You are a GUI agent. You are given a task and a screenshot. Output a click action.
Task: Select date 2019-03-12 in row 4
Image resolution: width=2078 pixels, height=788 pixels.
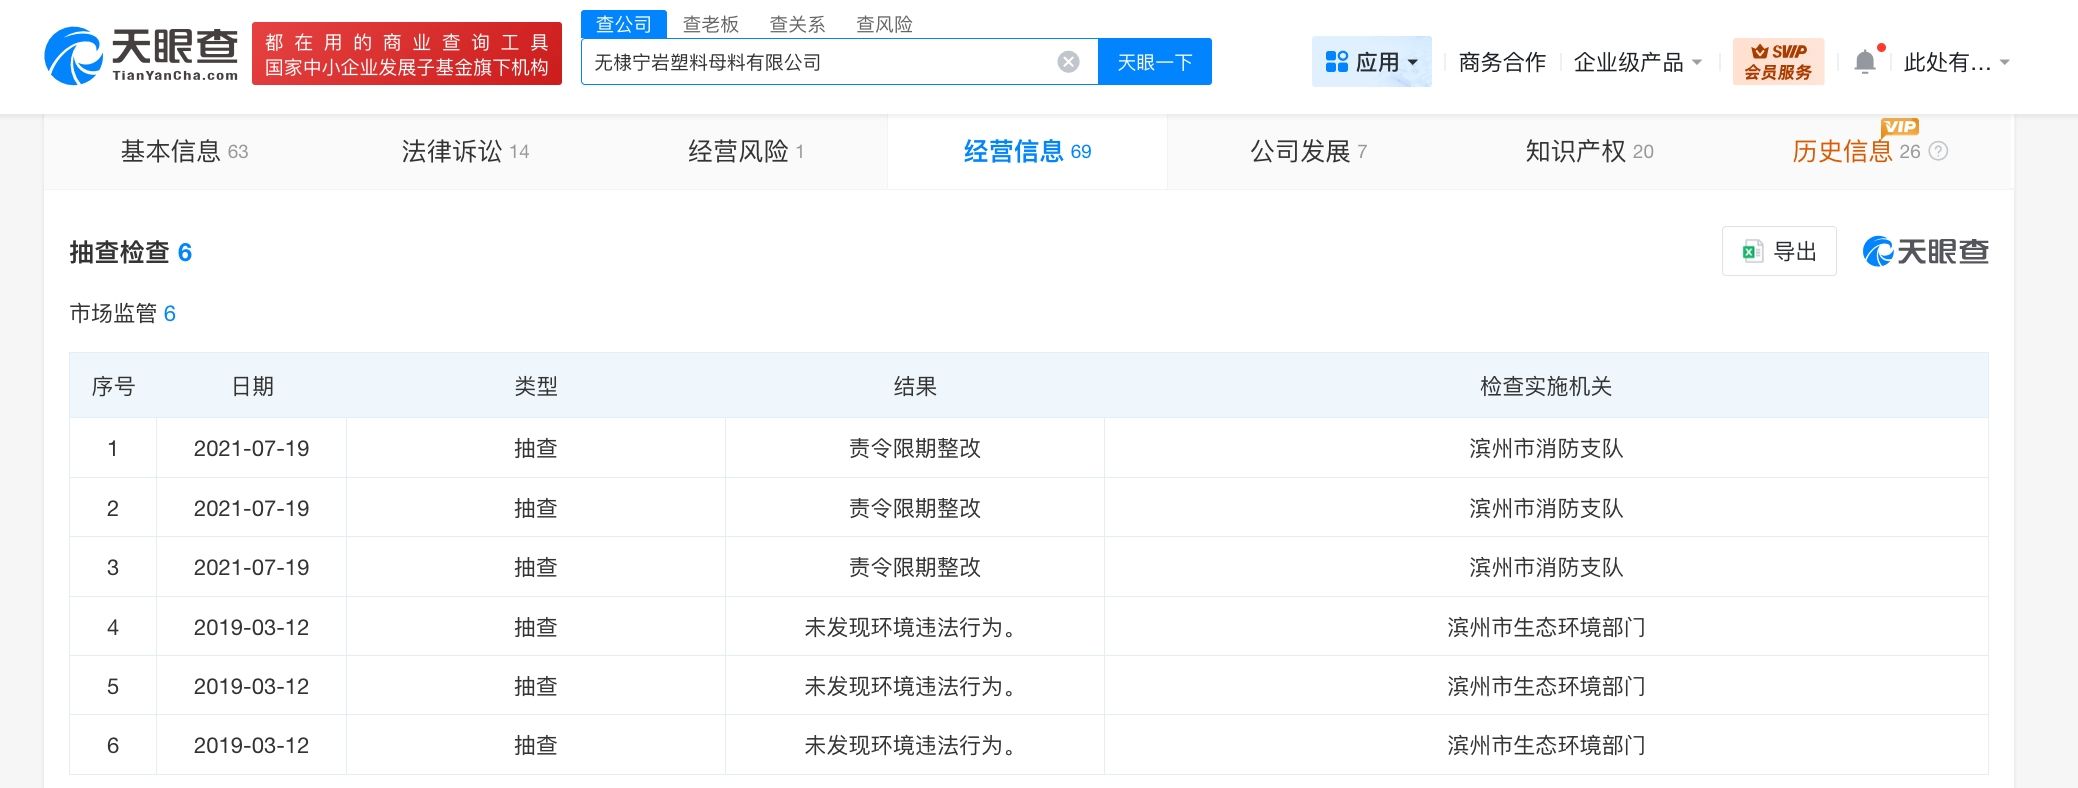(x=251, y=627)
